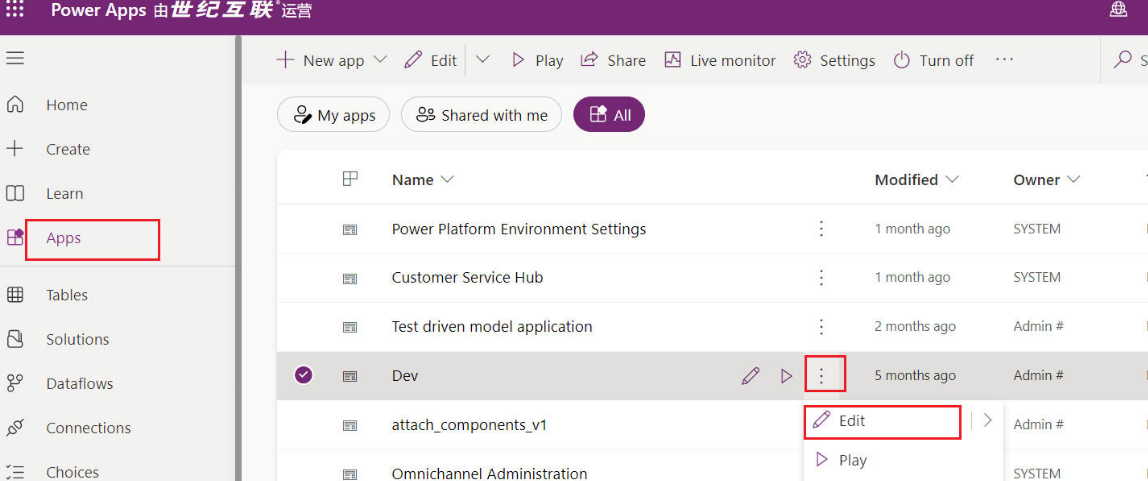Open more commands for Customer Service Hub
The width and height of the screenshot is (1148, 481).
coord(821,277)
